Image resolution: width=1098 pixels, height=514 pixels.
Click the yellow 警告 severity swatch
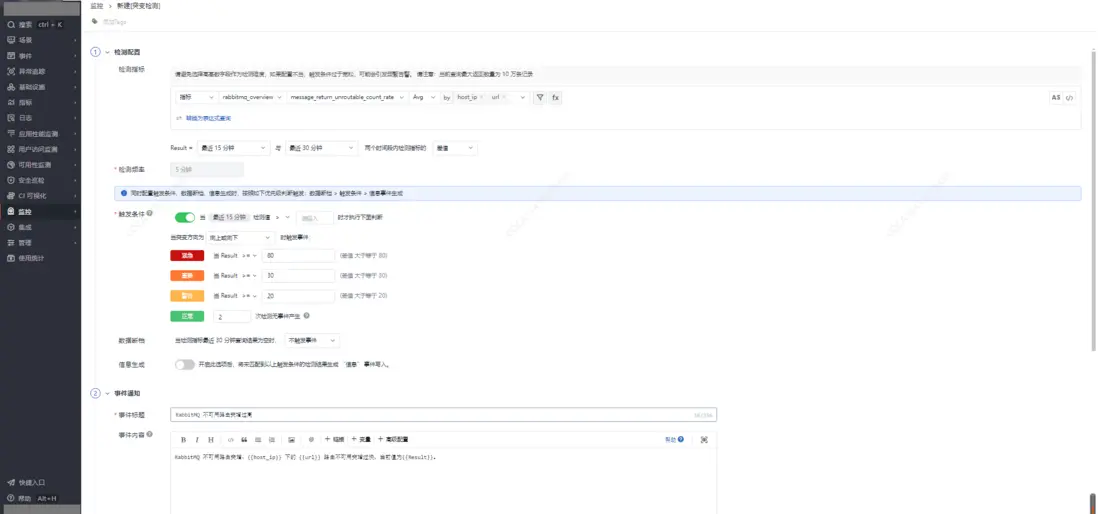tap(187, 296)
